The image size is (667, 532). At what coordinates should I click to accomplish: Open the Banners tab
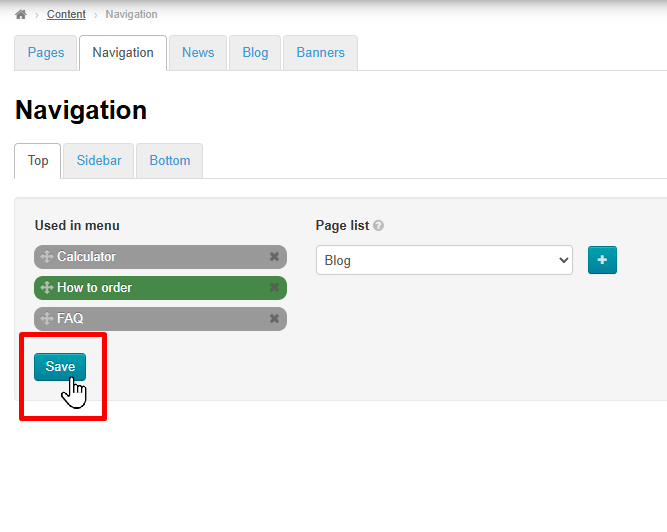pyautogui.click(x=320, y=53)
